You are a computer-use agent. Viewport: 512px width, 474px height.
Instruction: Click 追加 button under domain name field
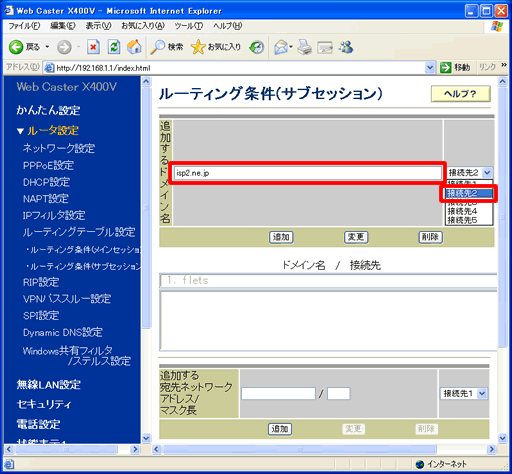(x=281, y=237)
